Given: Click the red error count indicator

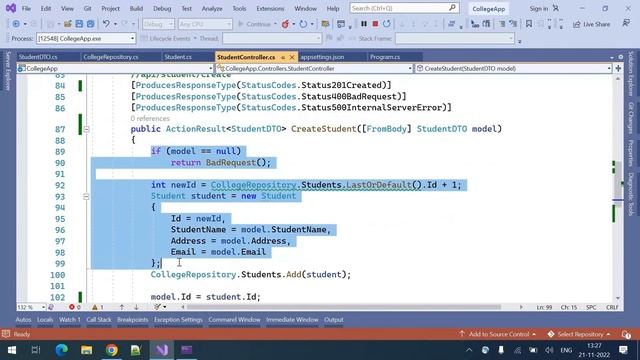Looking at the screenshot, I should 75,307.
